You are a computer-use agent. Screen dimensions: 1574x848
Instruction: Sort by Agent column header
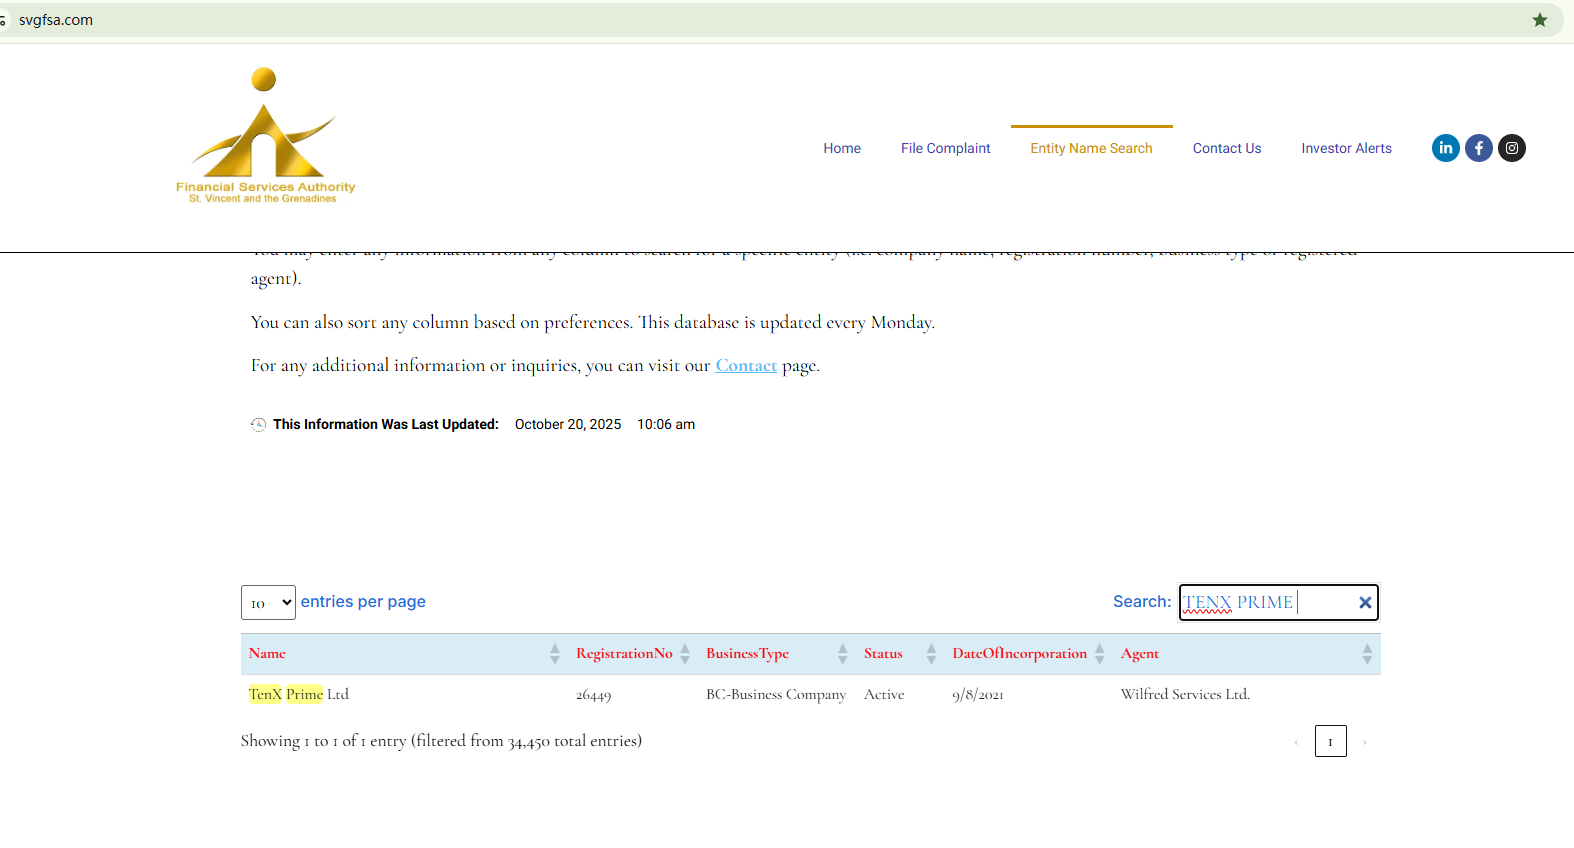click(x=1140, y=654)
